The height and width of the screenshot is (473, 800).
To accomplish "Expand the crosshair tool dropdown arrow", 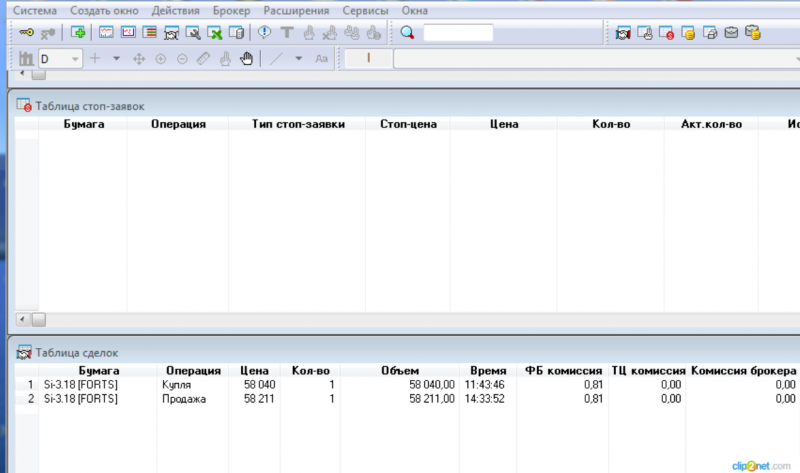I will point(116,59).
